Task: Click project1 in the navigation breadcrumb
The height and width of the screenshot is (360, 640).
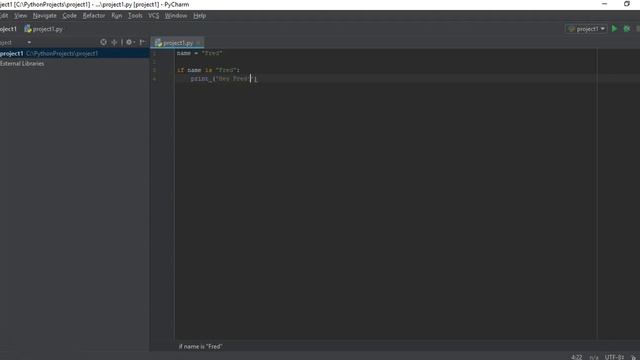Action: coord(8,29)
